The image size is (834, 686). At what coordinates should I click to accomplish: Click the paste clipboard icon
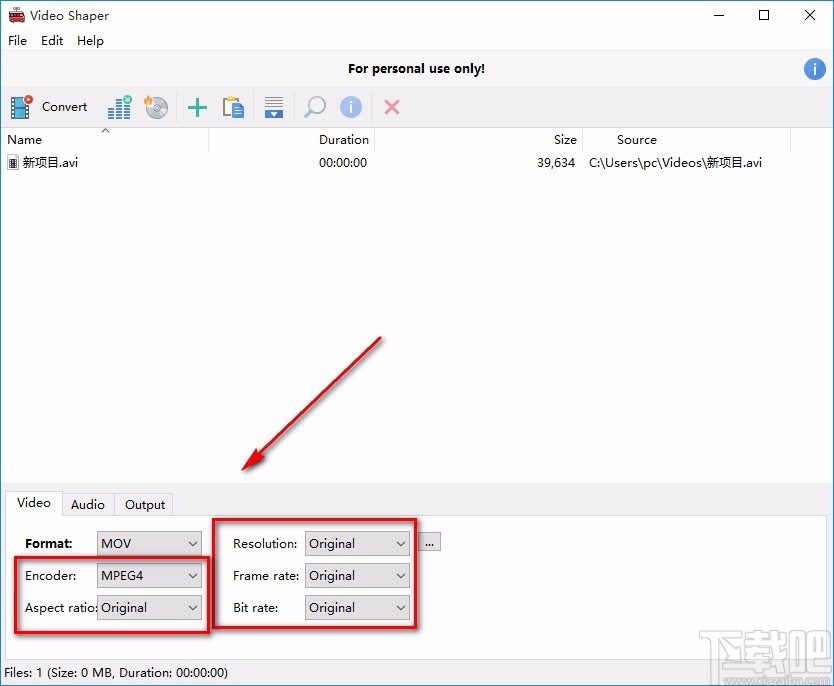click(x=233, y=107)
